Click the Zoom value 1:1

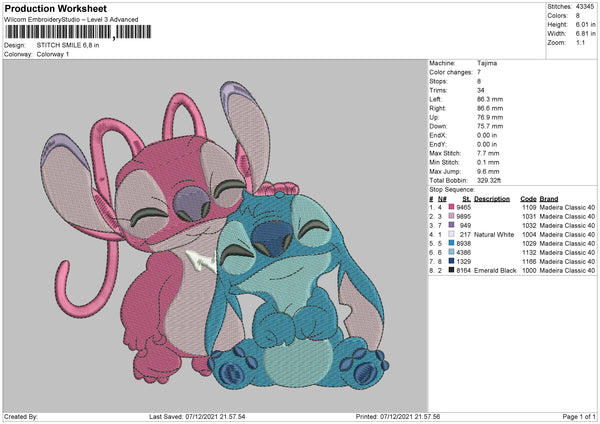(x=580, y=43)
